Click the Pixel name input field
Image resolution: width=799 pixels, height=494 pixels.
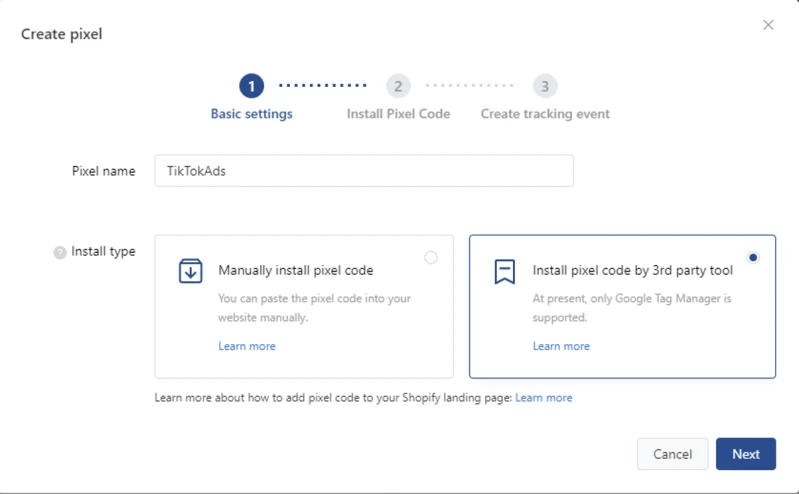coord(364,171)
